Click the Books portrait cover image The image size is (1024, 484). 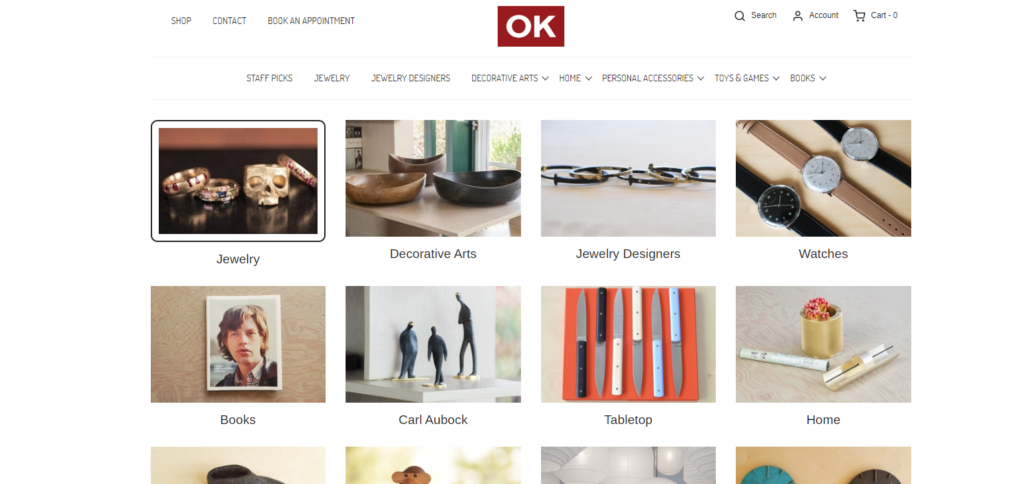[x=238, y=344]
